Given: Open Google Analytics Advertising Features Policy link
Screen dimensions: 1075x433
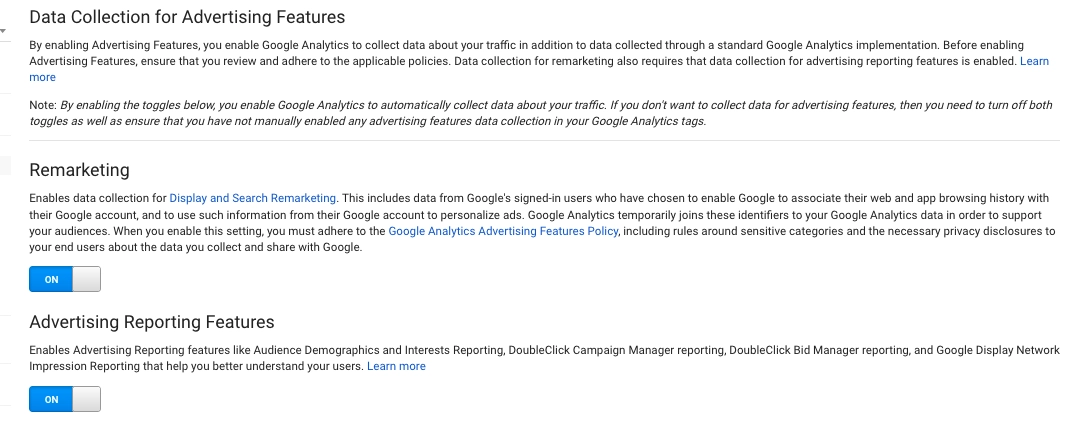Looking at the screenshot, I should [503, 231].
